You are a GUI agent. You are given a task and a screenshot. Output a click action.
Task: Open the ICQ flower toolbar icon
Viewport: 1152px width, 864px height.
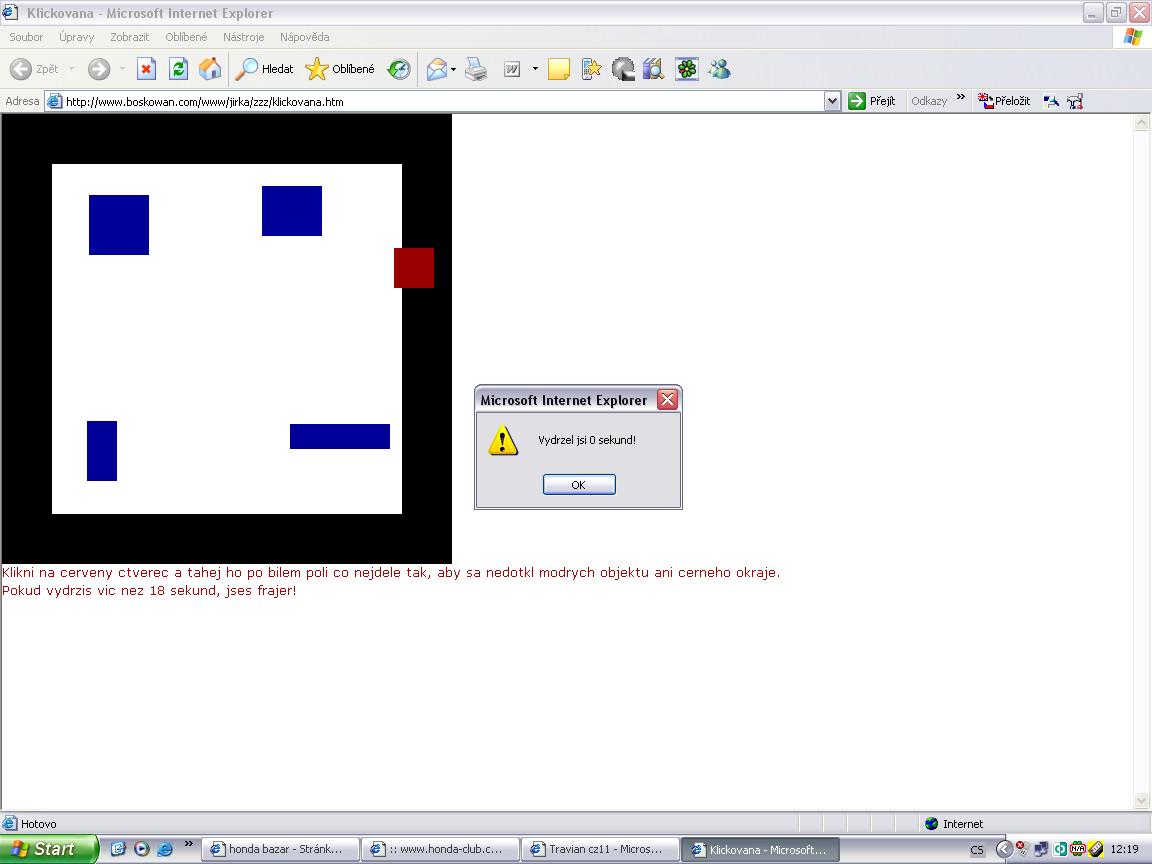pyautogui.click(x=687, y=69)
